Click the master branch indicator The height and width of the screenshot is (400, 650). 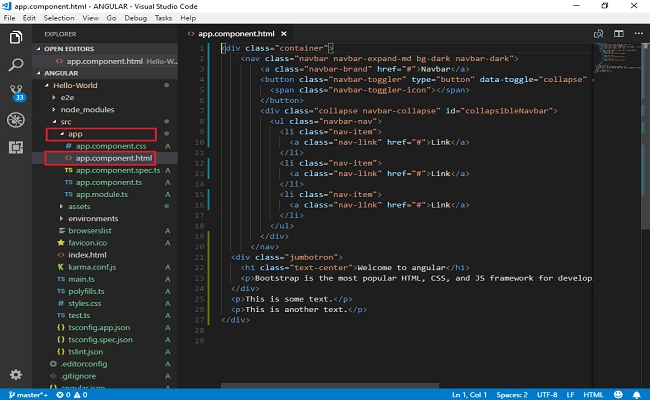(28, 395)
